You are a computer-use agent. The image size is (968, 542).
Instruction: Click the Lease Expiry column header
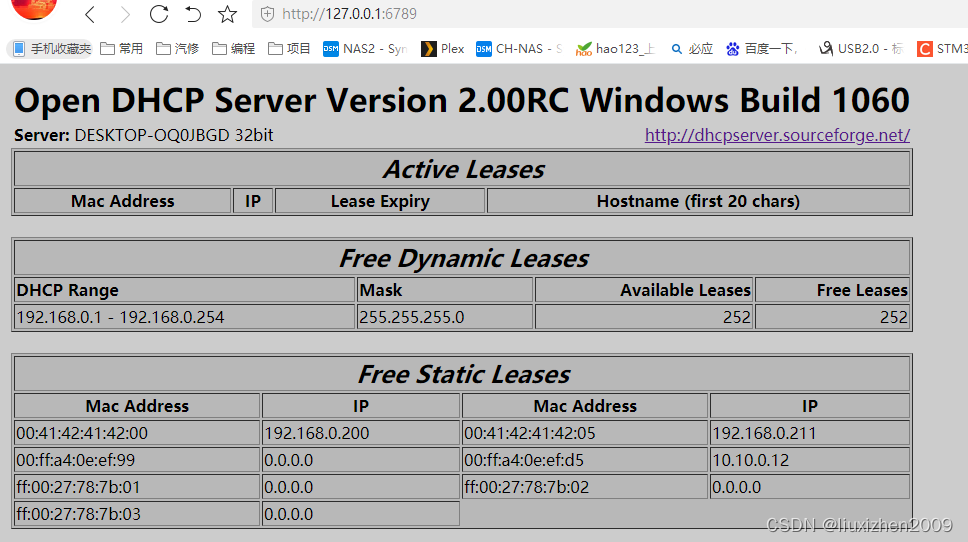pos(380,201)
